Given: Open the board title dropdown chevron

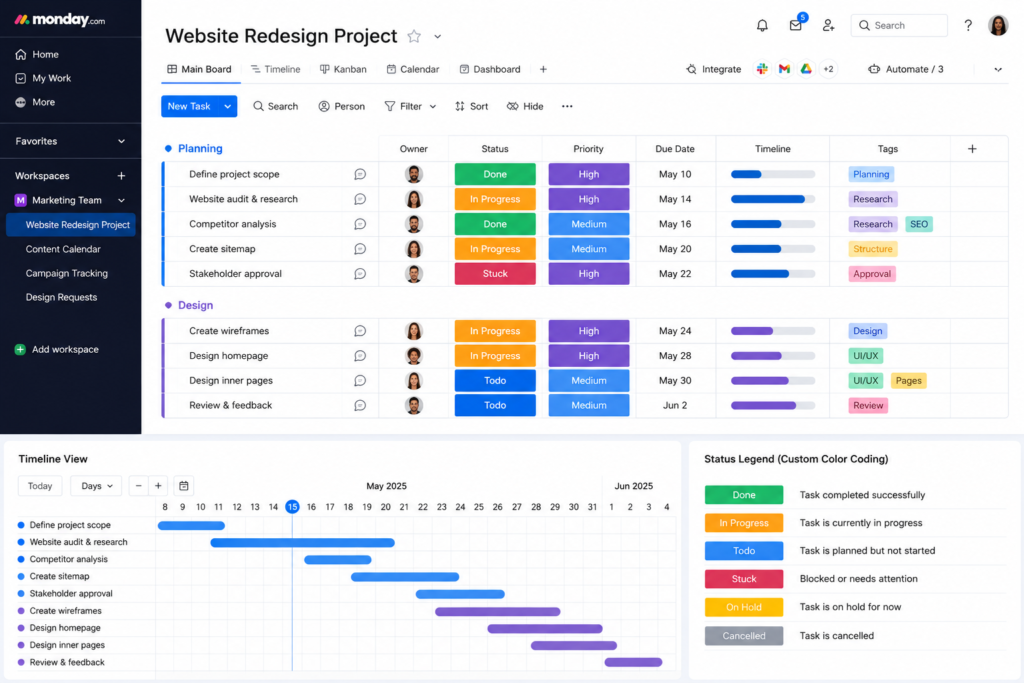Looking at the screenshot, I should 438,37.
